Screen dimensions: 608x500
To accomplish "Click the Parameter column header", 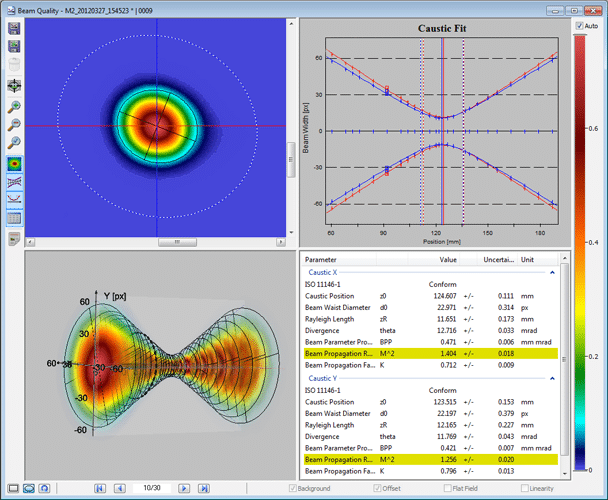I will coord(339,260).
